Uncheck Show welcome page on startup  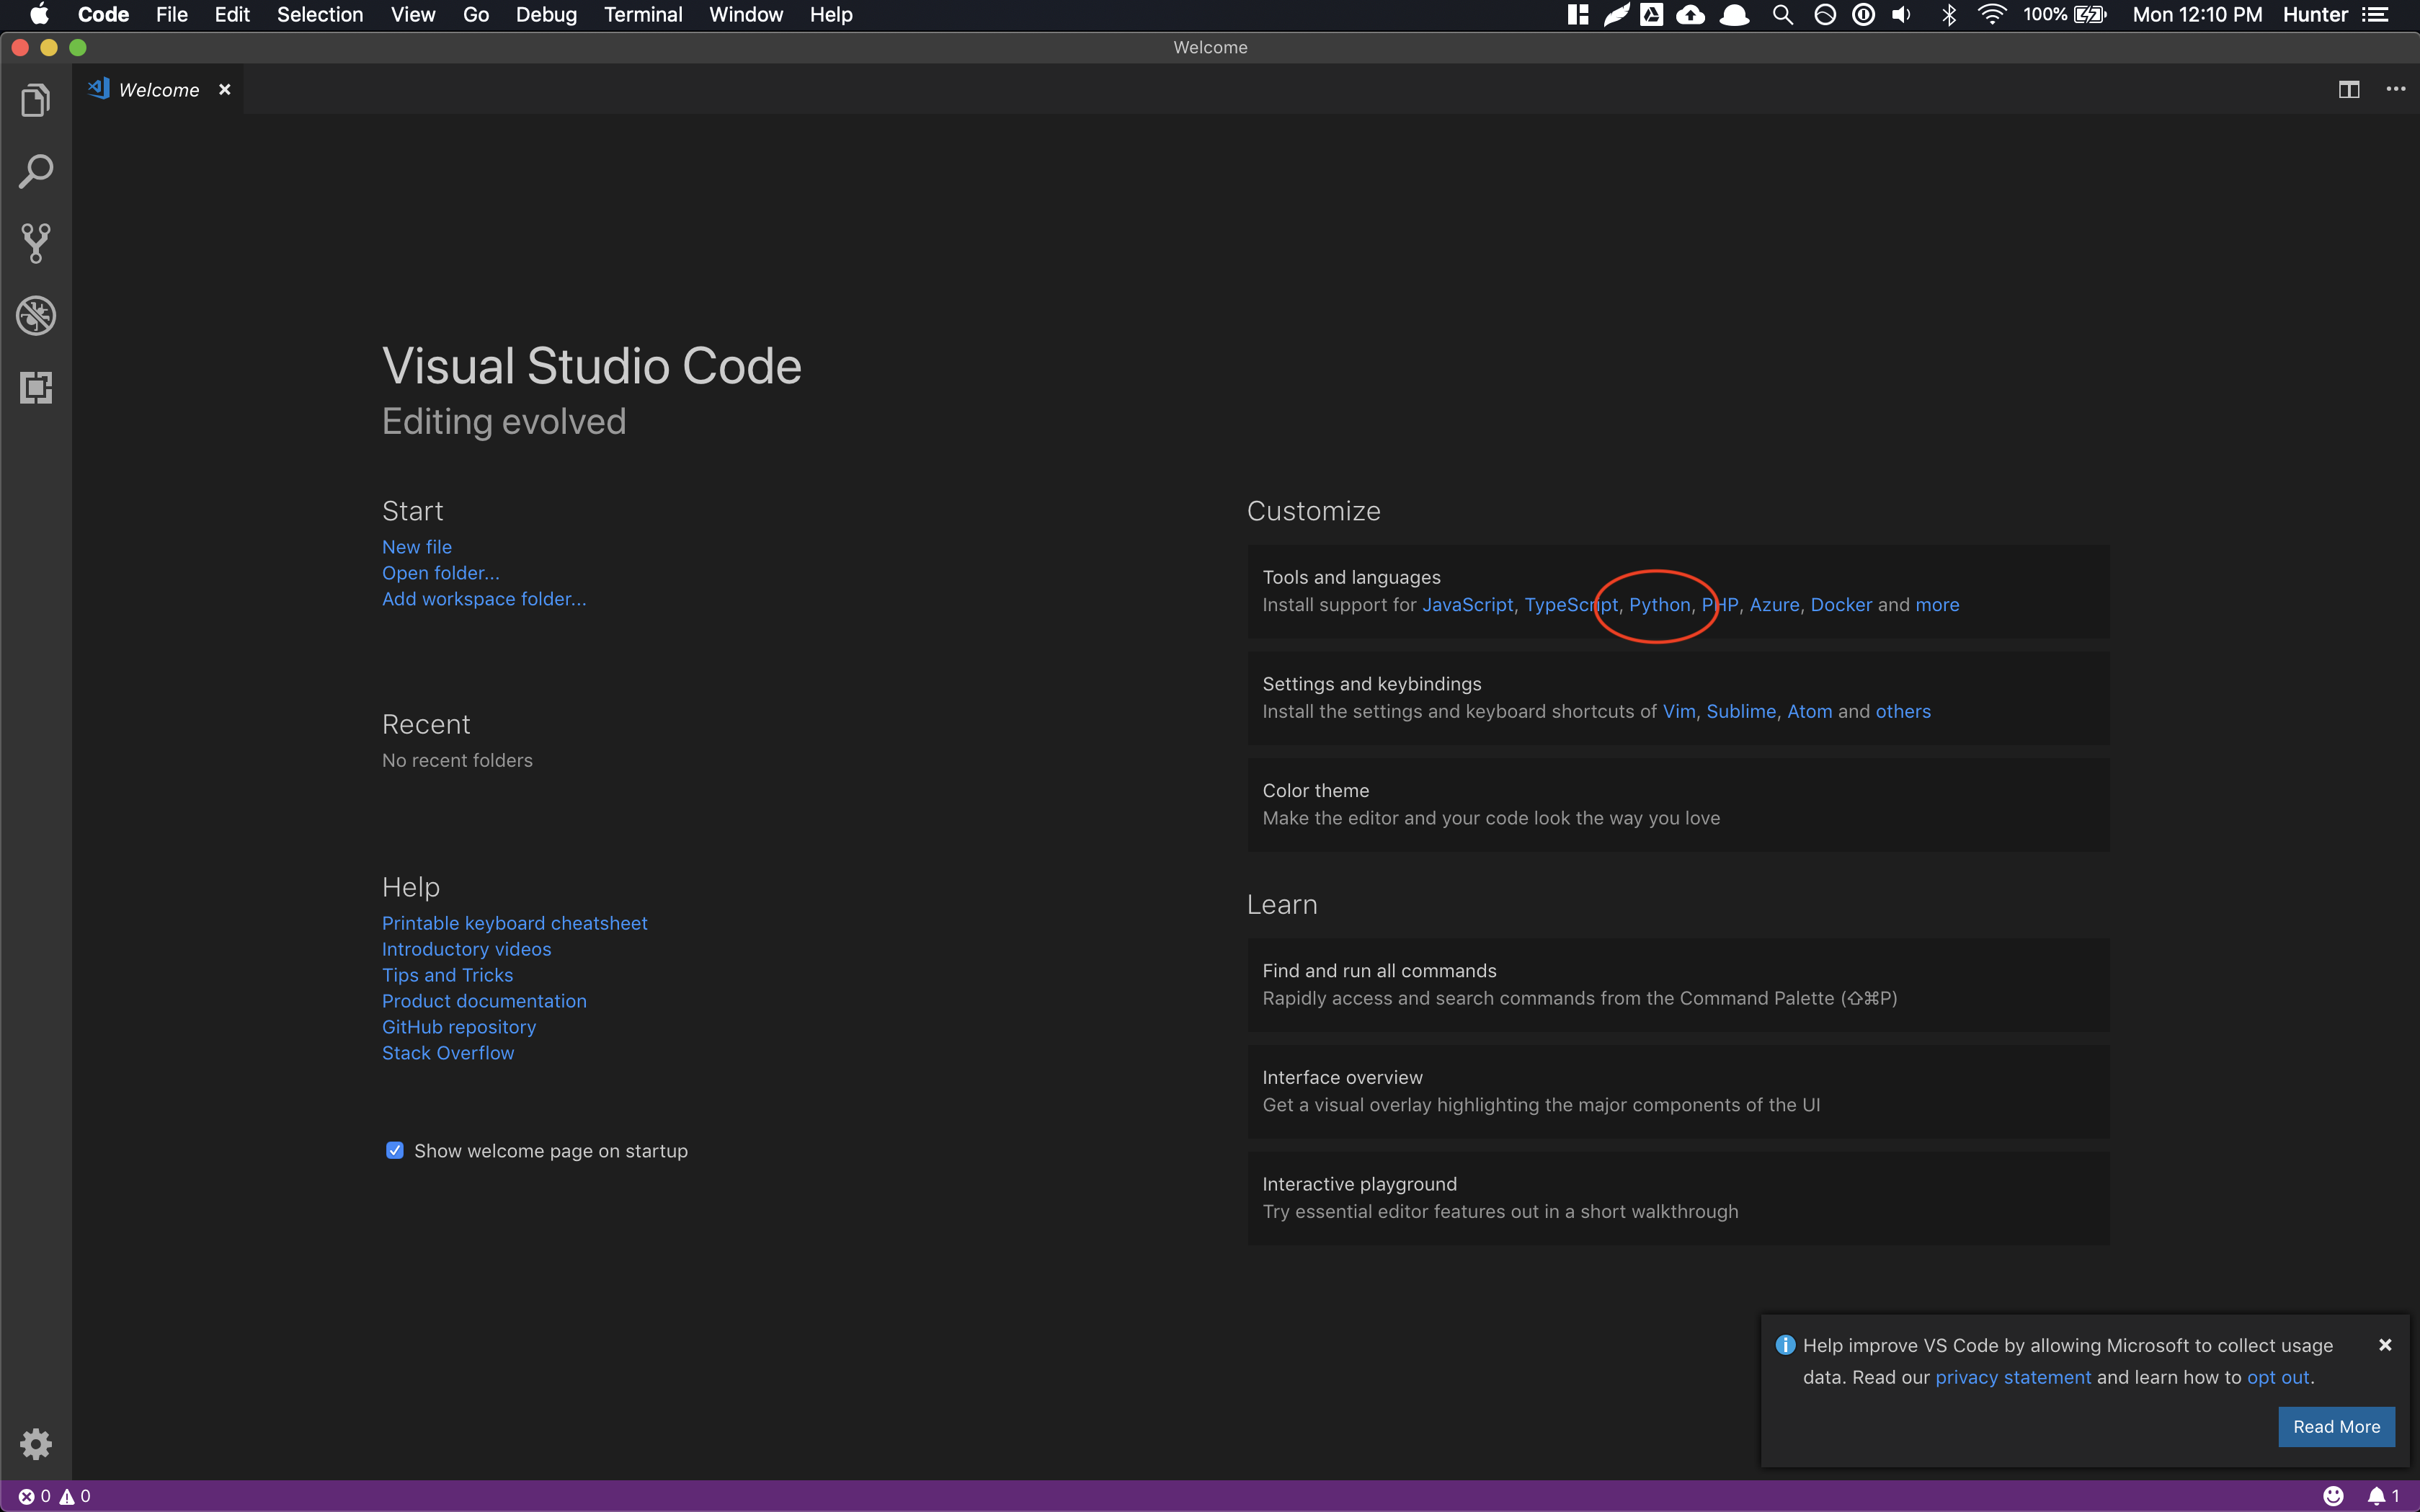[x=394, y=1150]
